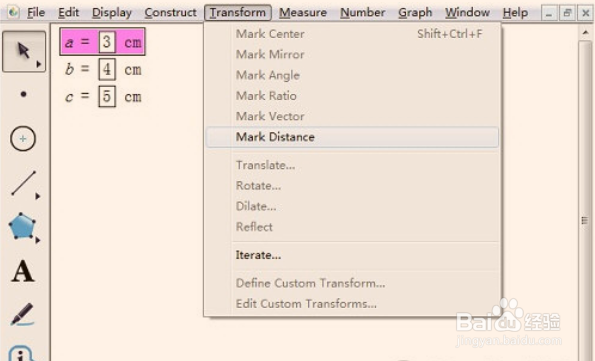Restore the document window
This screenshot has width=595, height=361.
pos(567,14)
